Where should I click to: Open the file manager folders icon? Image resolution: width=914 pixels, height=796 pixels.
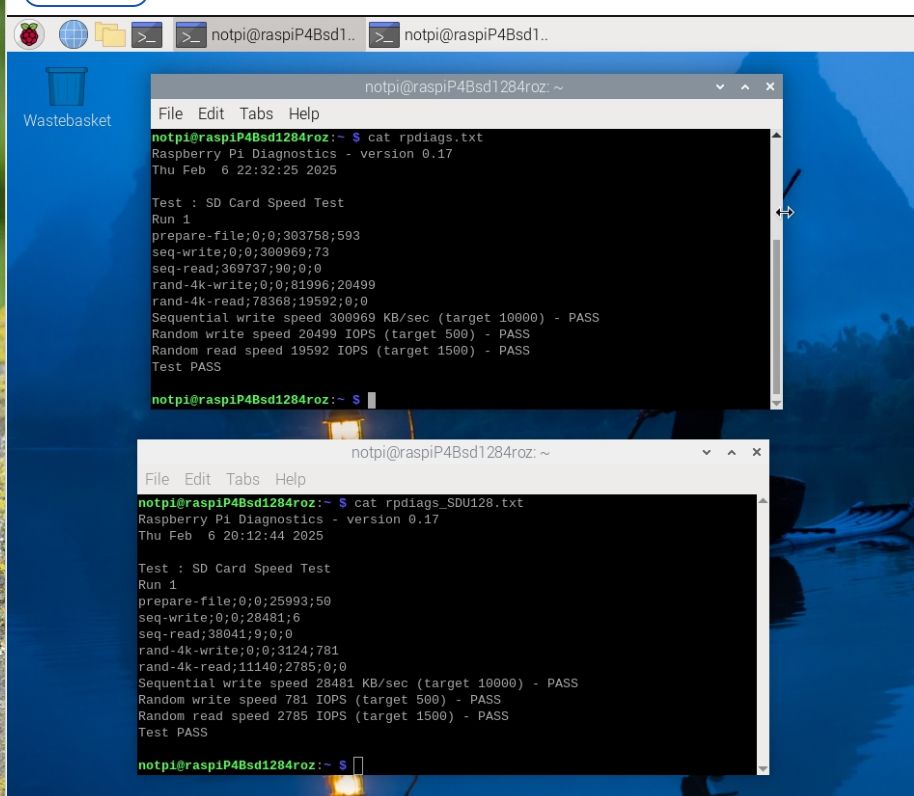[110, 34]
